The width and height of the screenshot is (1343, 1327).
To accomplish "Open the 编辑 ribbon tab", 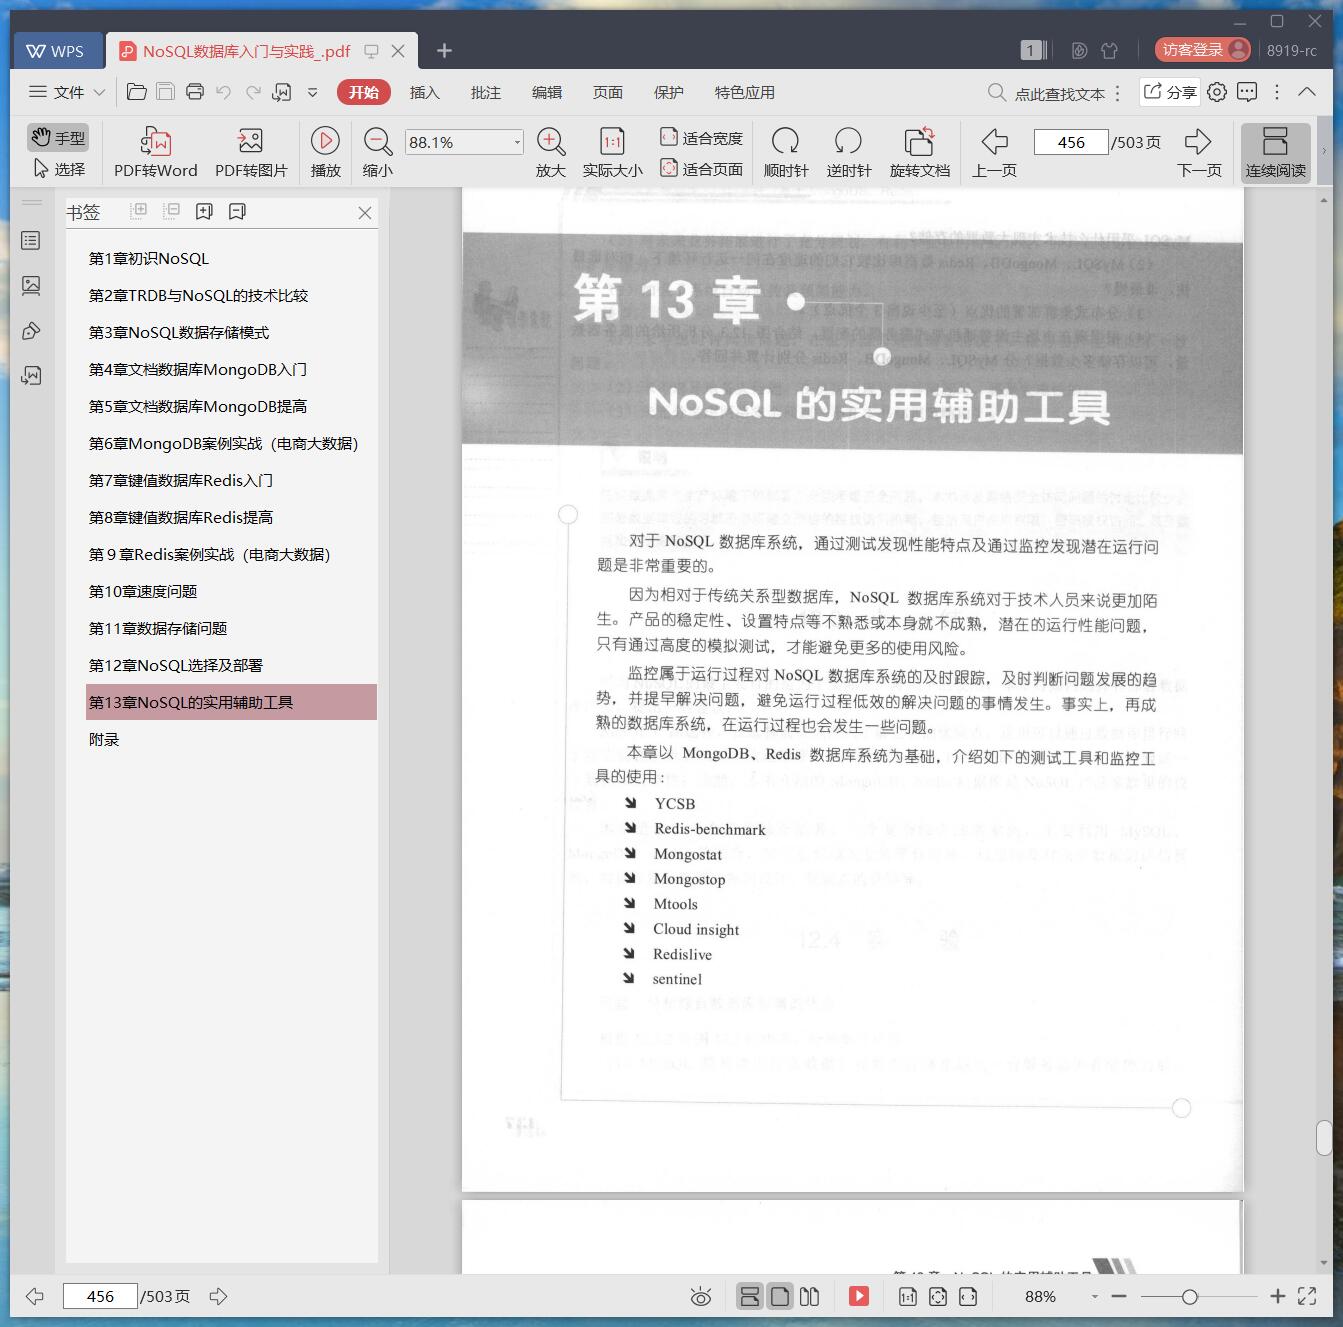I will (x=547, y=92).
